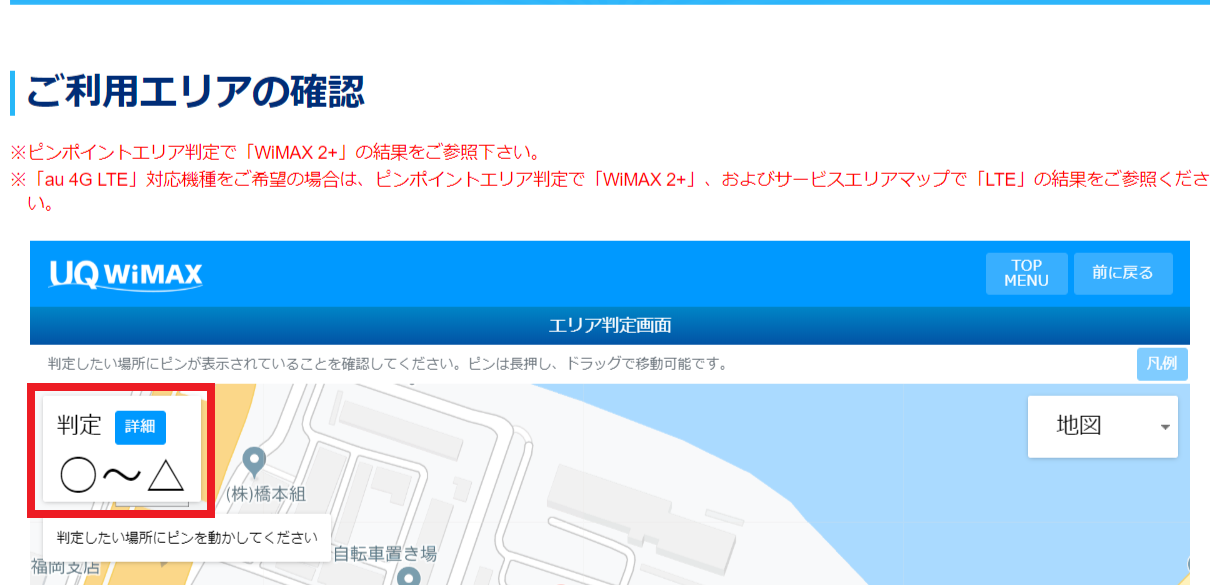Viewport: 1231px width, 585px height.
Task: Click the UQ WiMAX logo
Action: 125,274
